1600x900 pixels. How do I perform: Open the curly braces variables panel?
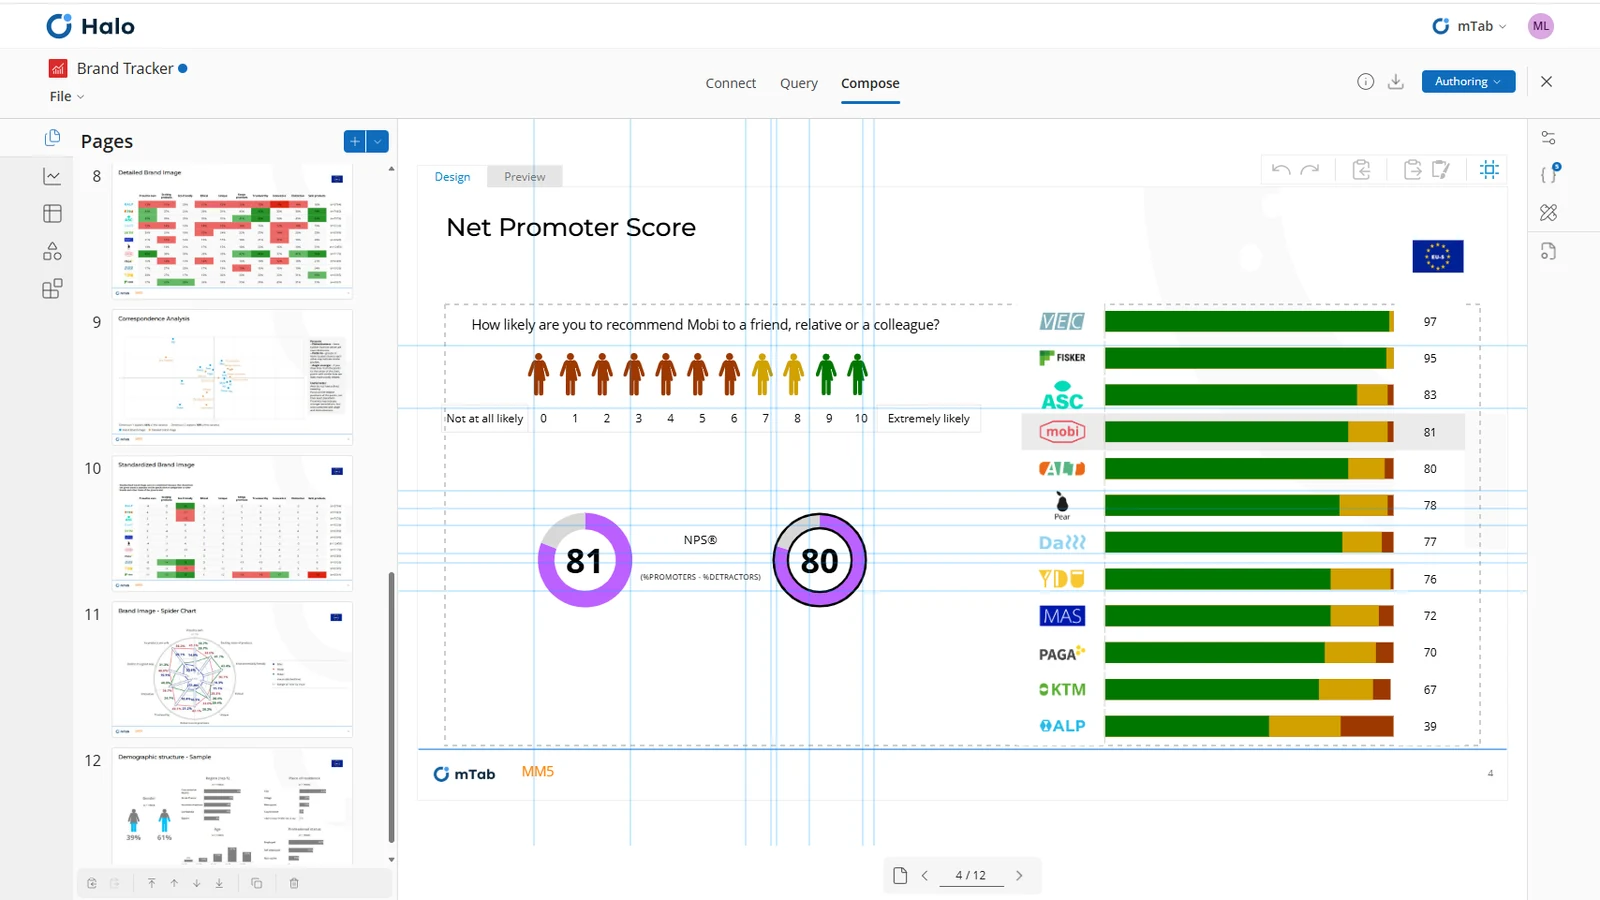click(1549, 174)
